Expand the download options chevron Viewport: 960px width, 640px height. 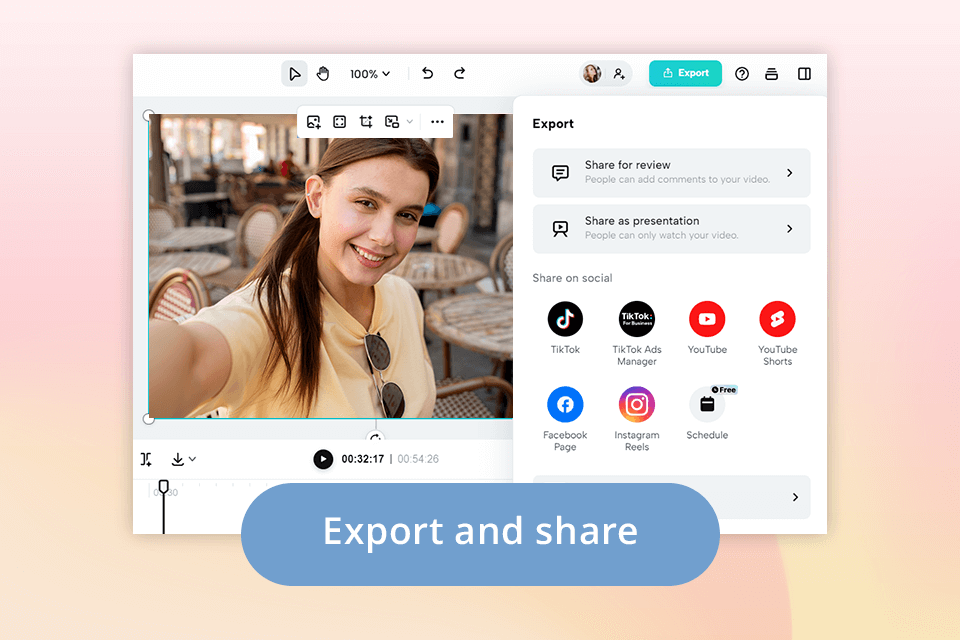point(192,459)
